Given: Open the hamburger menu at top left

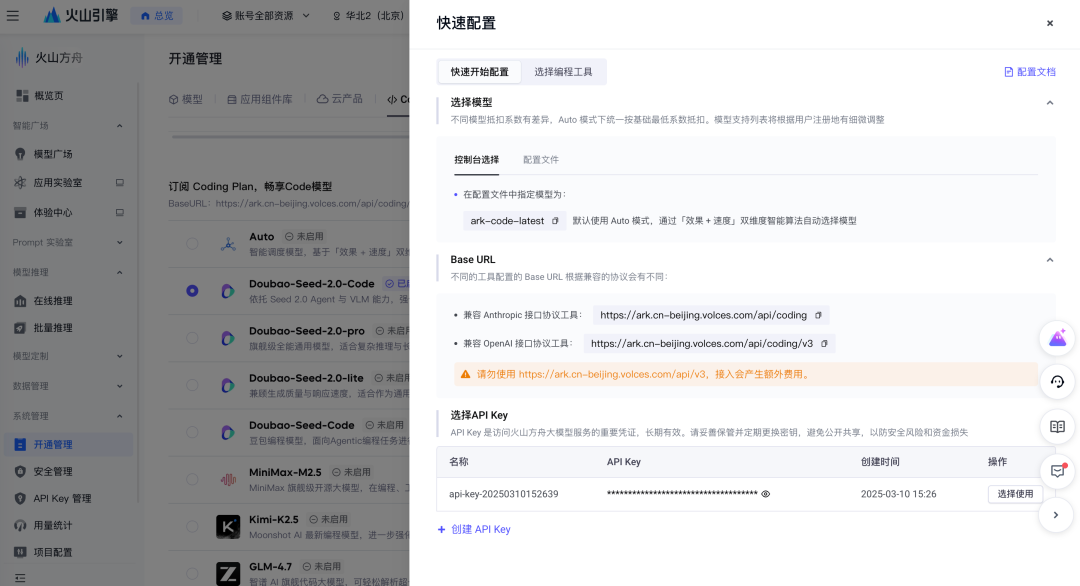Looking at the screenshot, I should click(x=13, y=15).
